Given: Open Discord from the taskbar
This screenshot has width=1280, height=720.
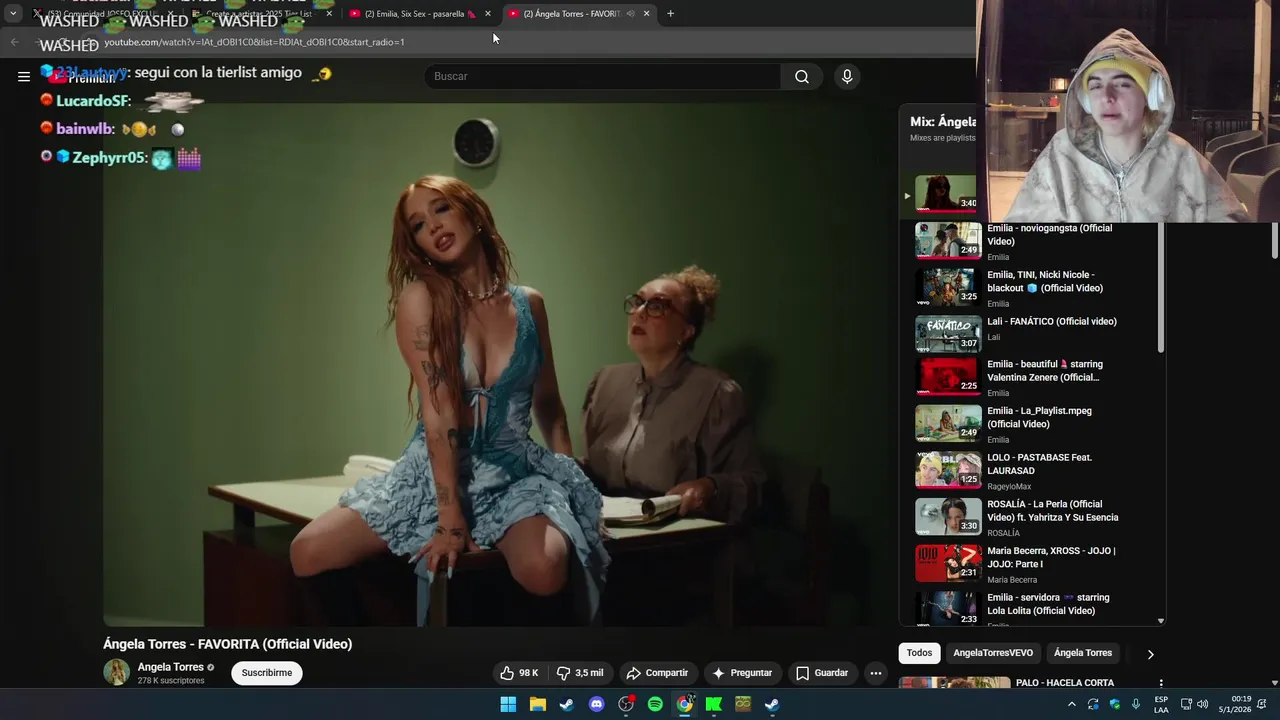Looking at the screenshot, I should 597,704.
